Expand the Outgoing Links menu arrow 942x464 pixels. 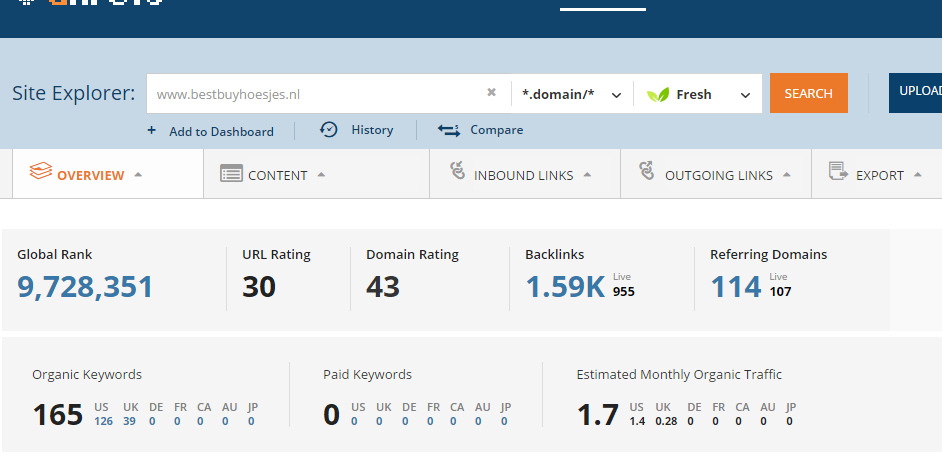click(786, 175)
